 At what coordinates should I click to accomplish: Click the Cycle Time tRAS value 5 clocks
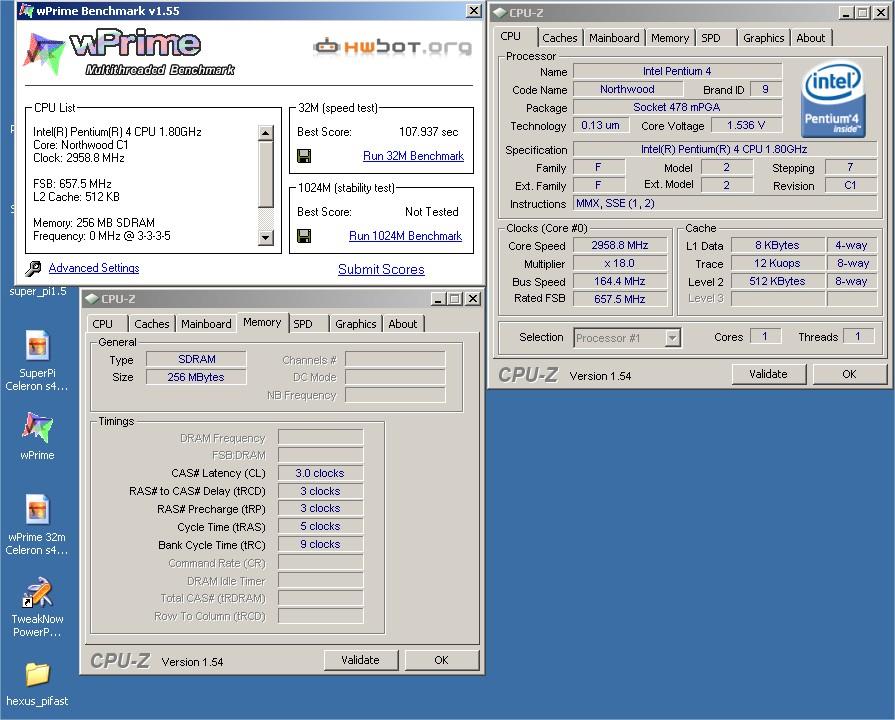click(320, 526)
